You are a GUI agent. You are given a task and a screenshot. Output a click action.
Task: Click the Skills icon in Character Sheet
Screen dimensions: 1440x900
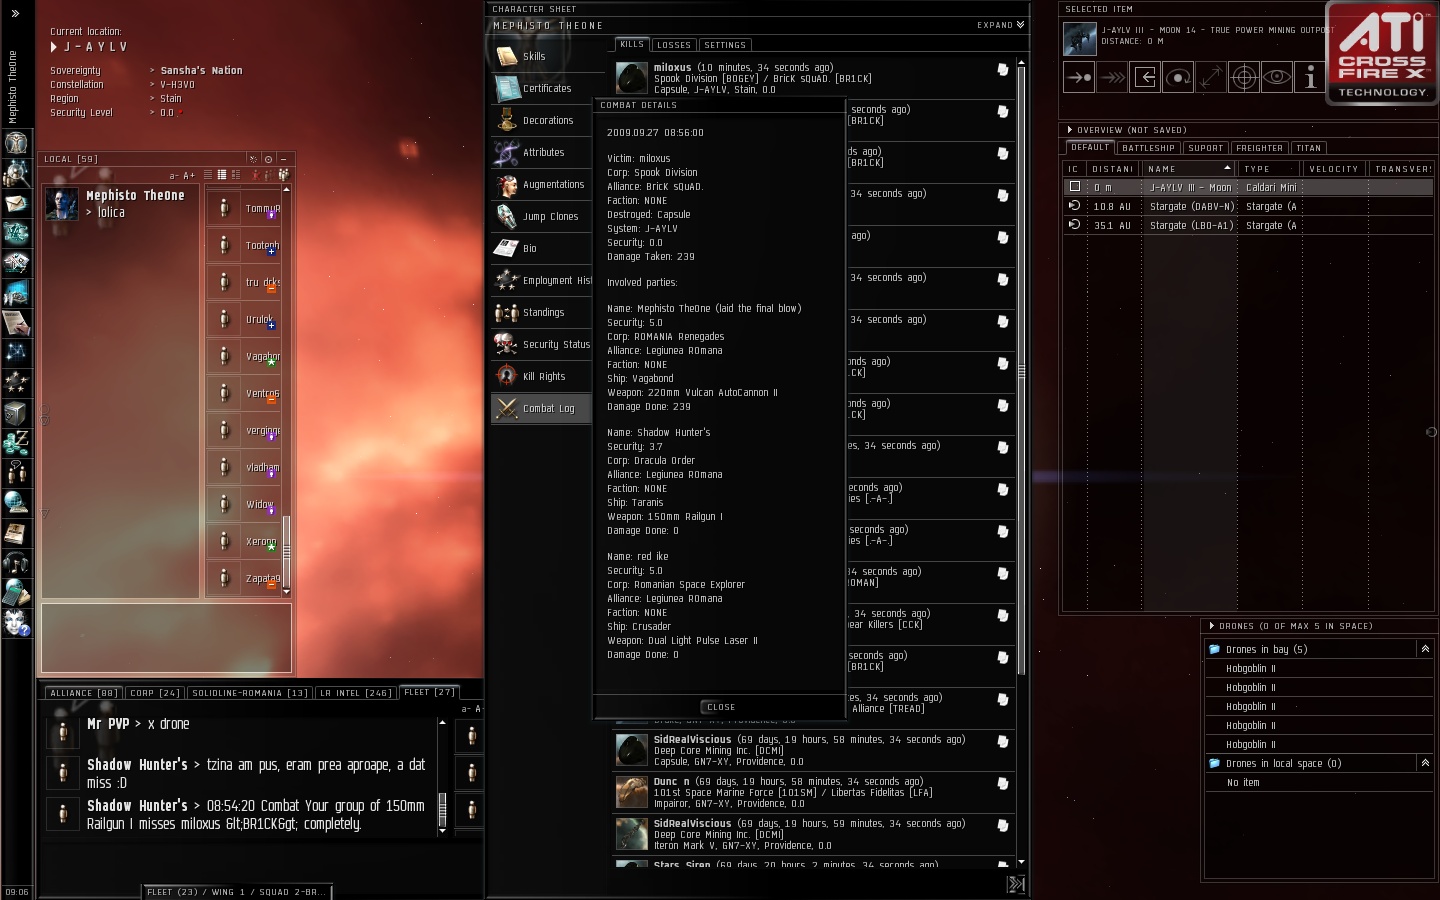pos(507,56)
